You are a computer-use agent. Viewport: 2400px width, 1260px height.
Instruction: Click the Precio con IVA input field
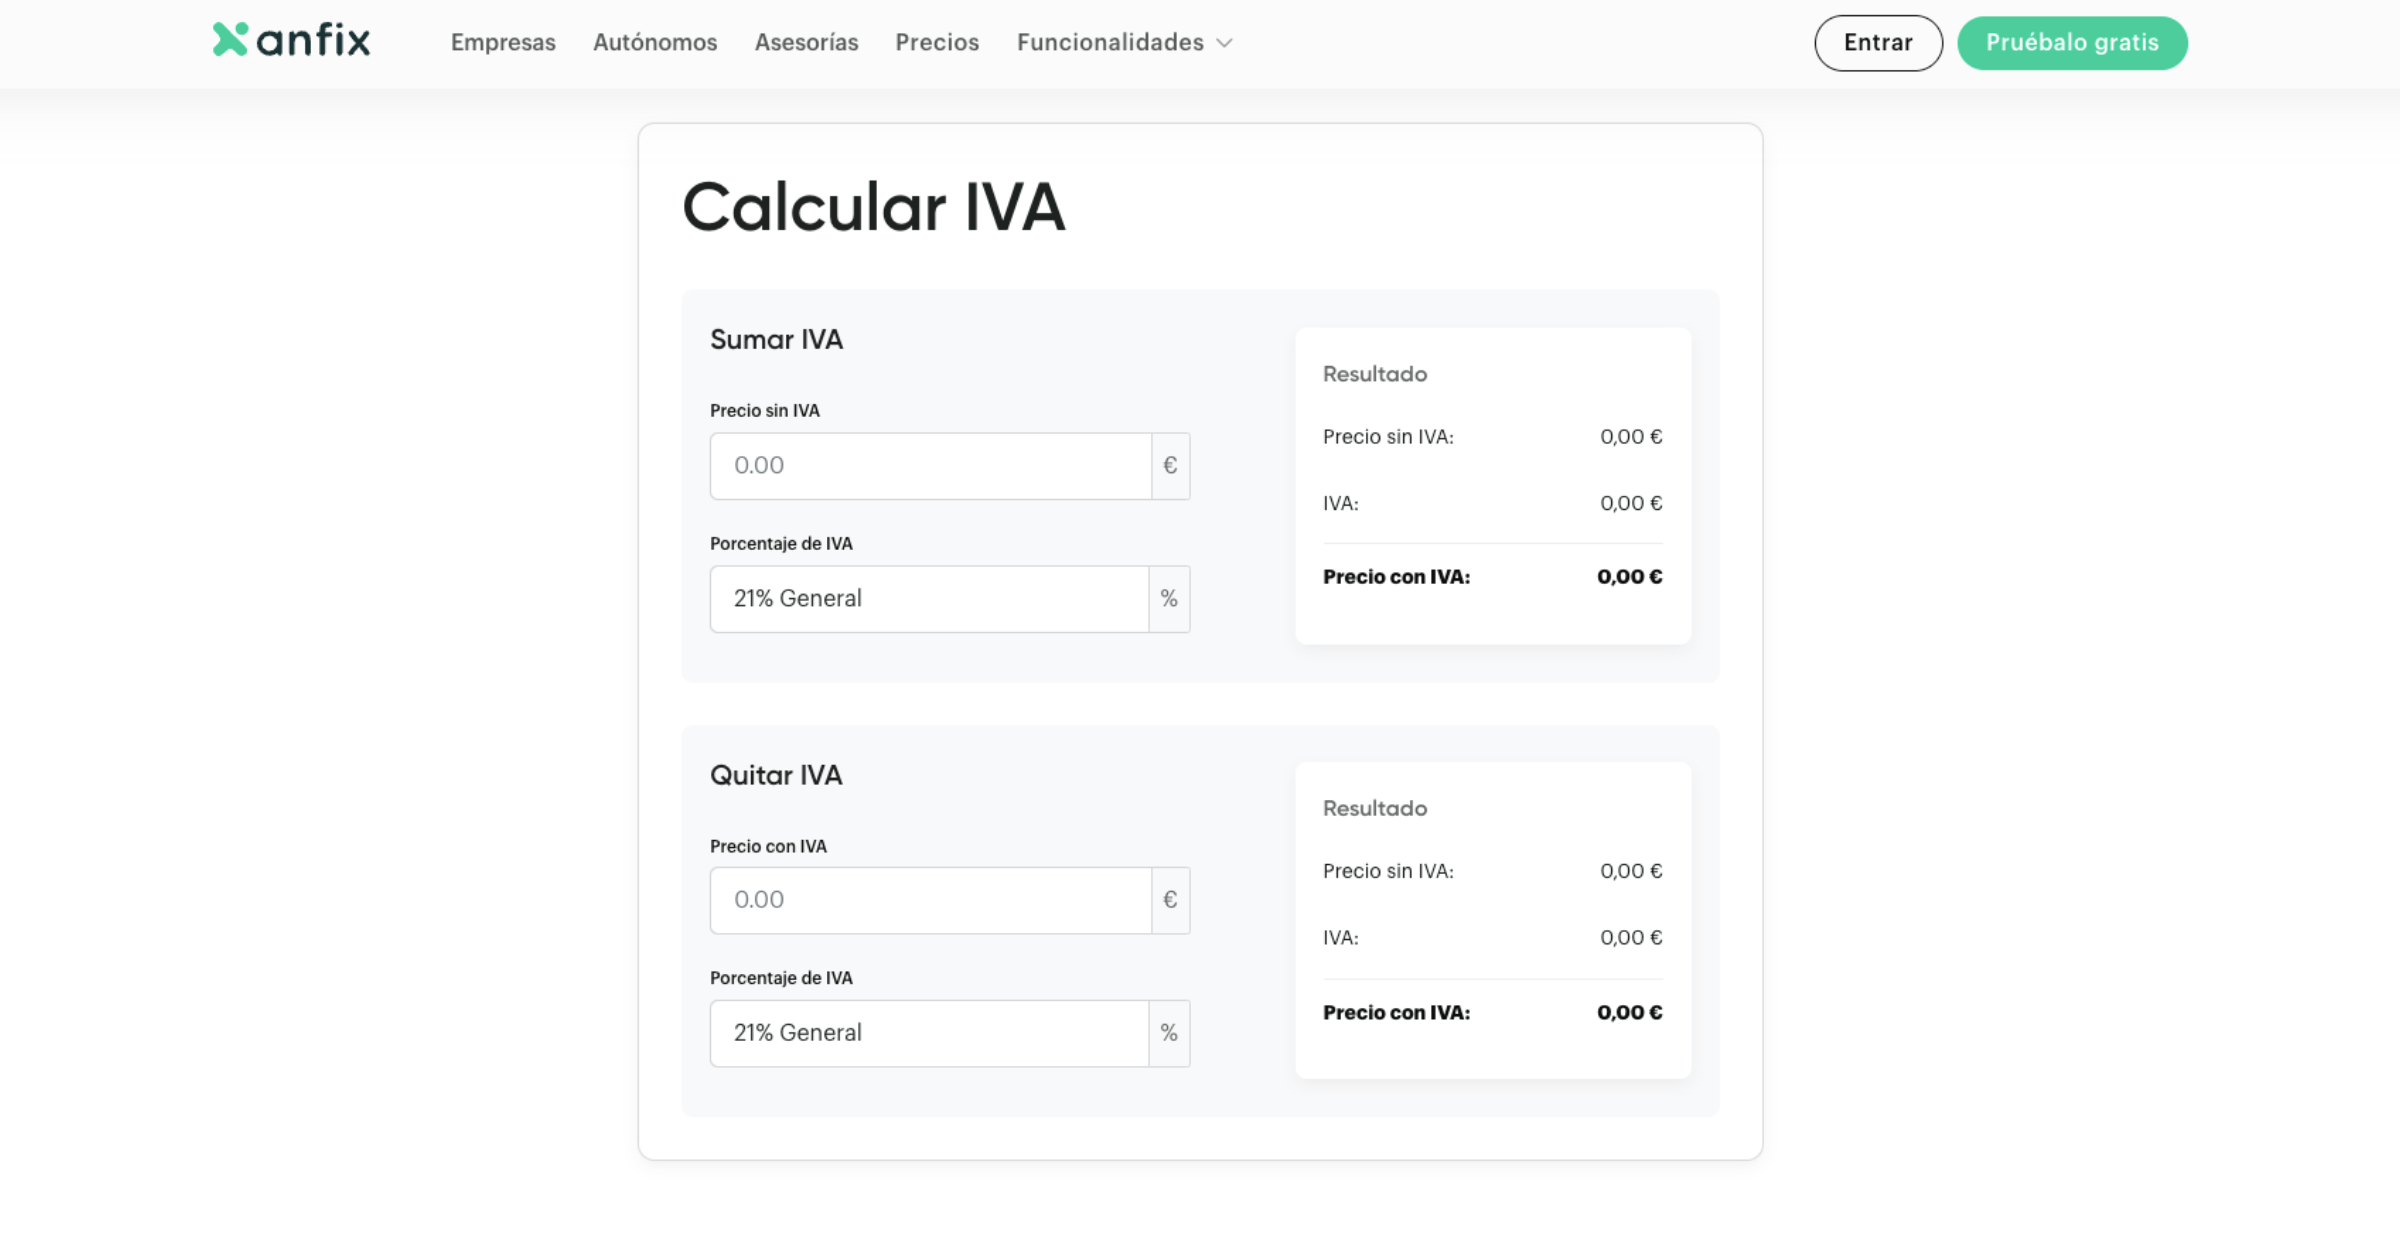pos(930,899)
